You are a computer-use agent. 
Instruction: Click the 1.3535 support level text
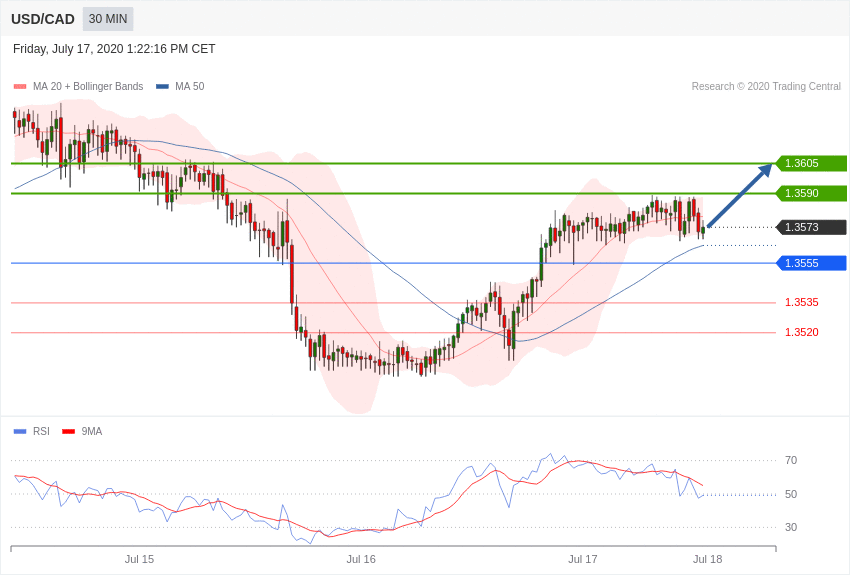pos(802,302)
